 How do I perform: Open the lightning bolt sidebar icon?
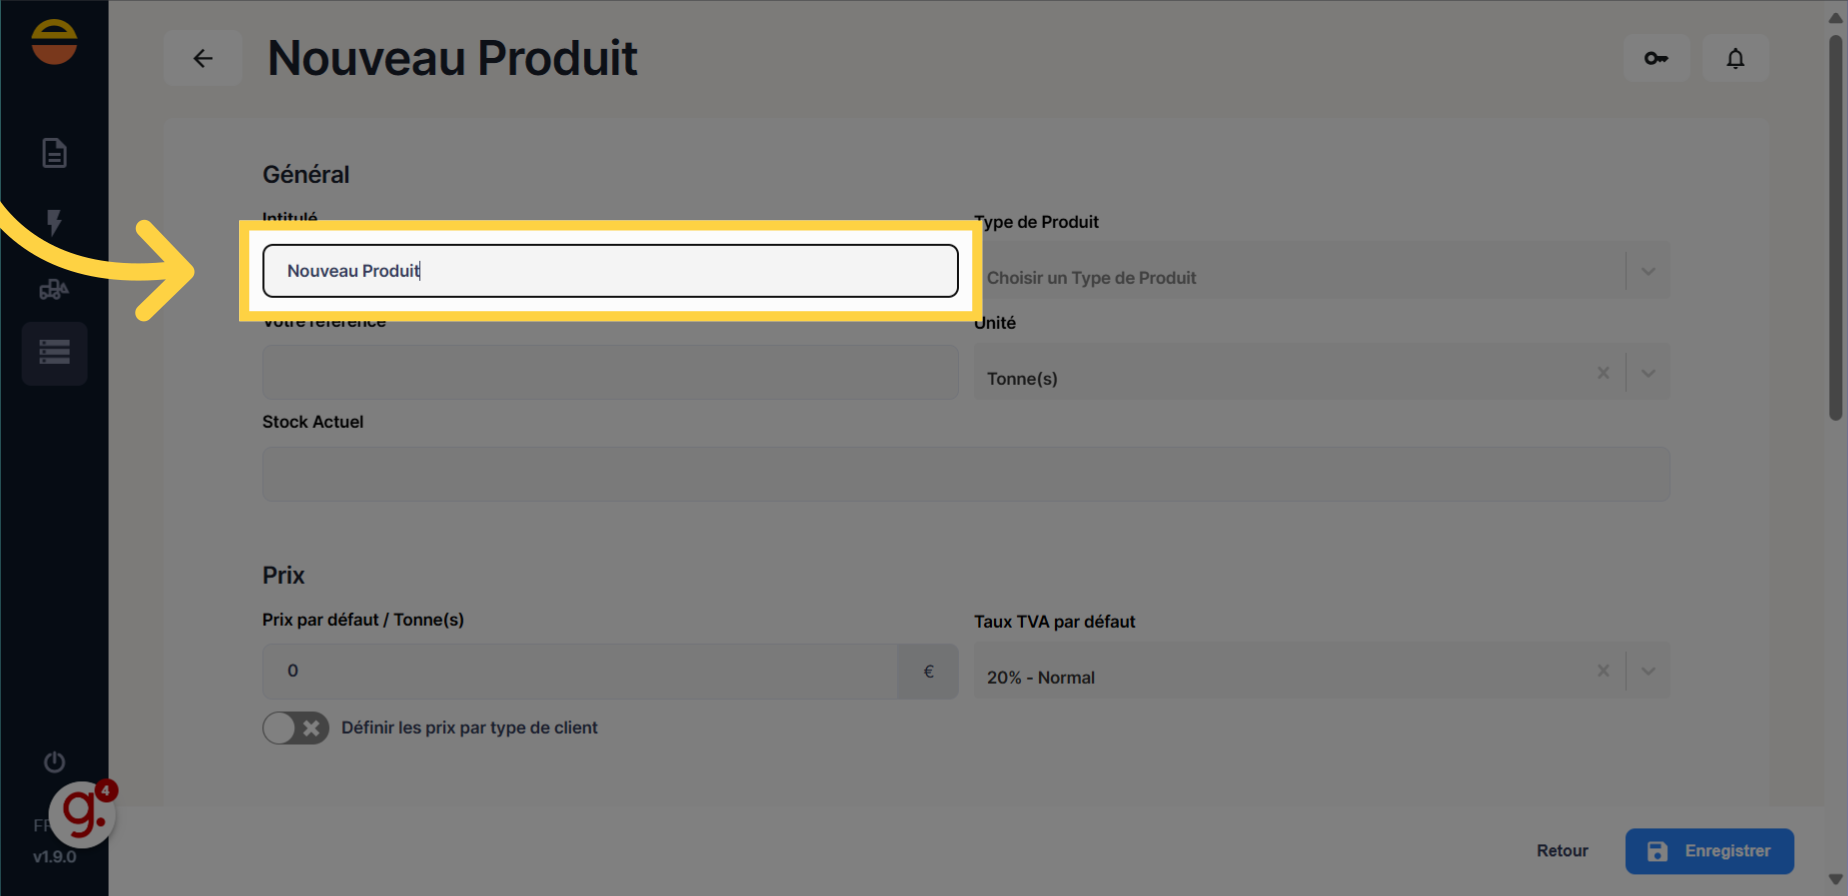click(x=54, y=221)
